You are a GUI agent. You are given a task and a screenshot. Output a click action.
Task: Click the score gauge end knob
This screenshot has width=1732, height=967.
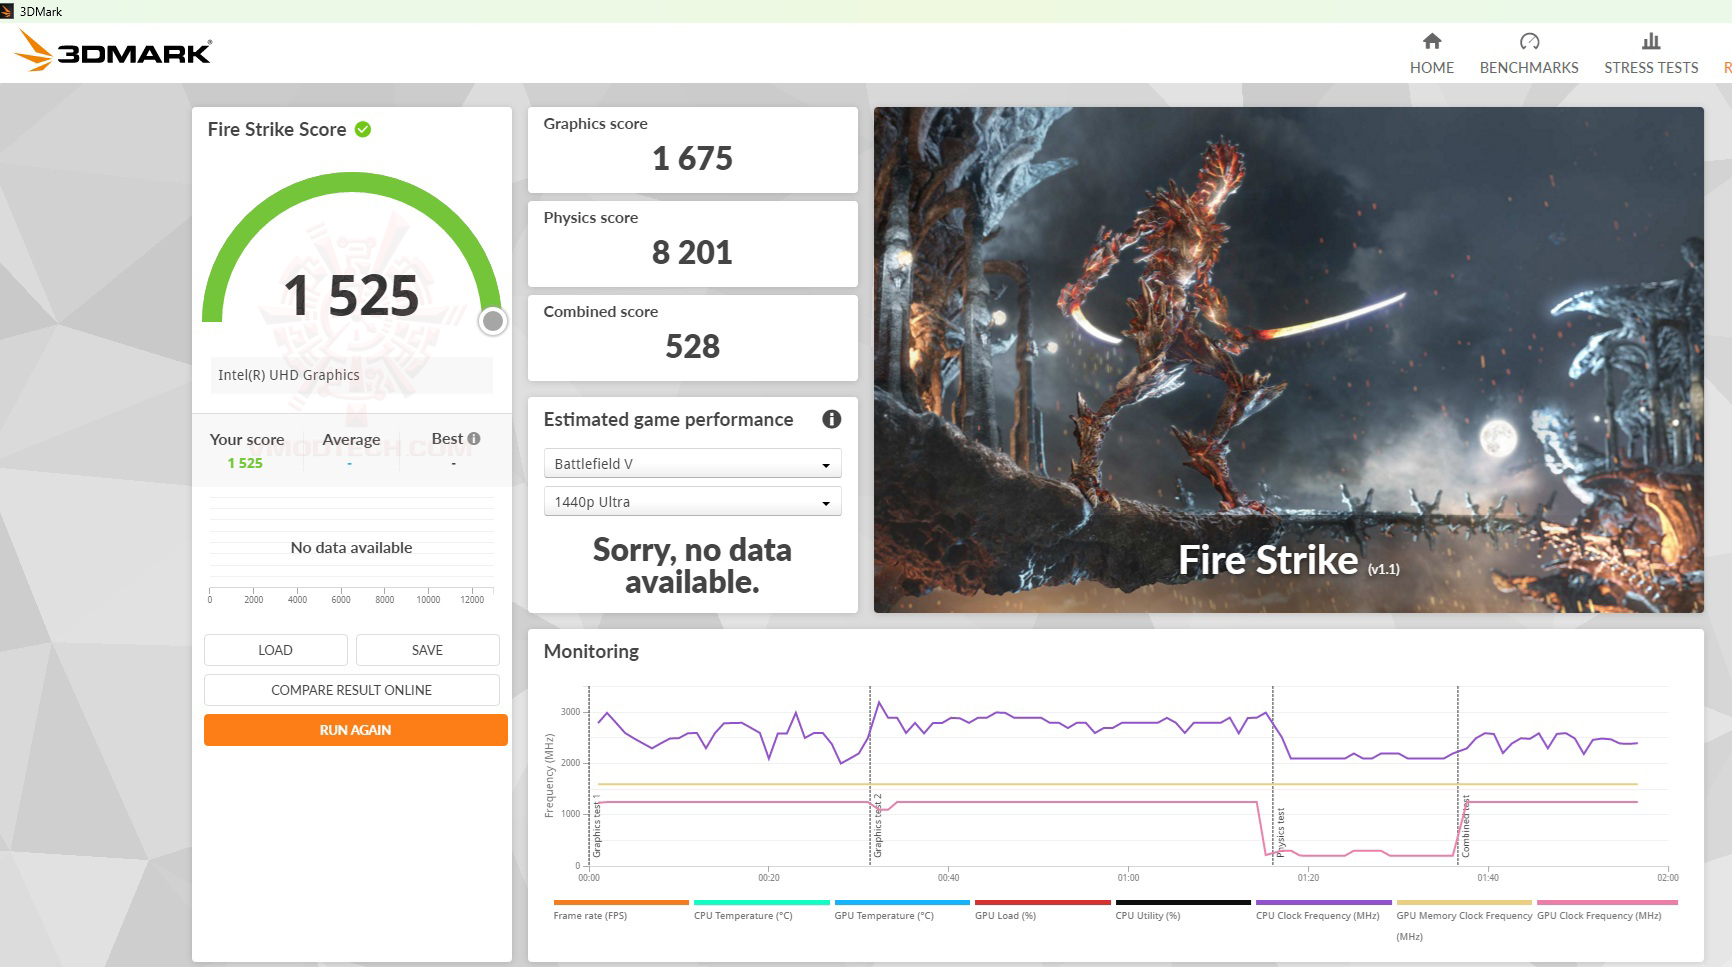click(493, 321)
